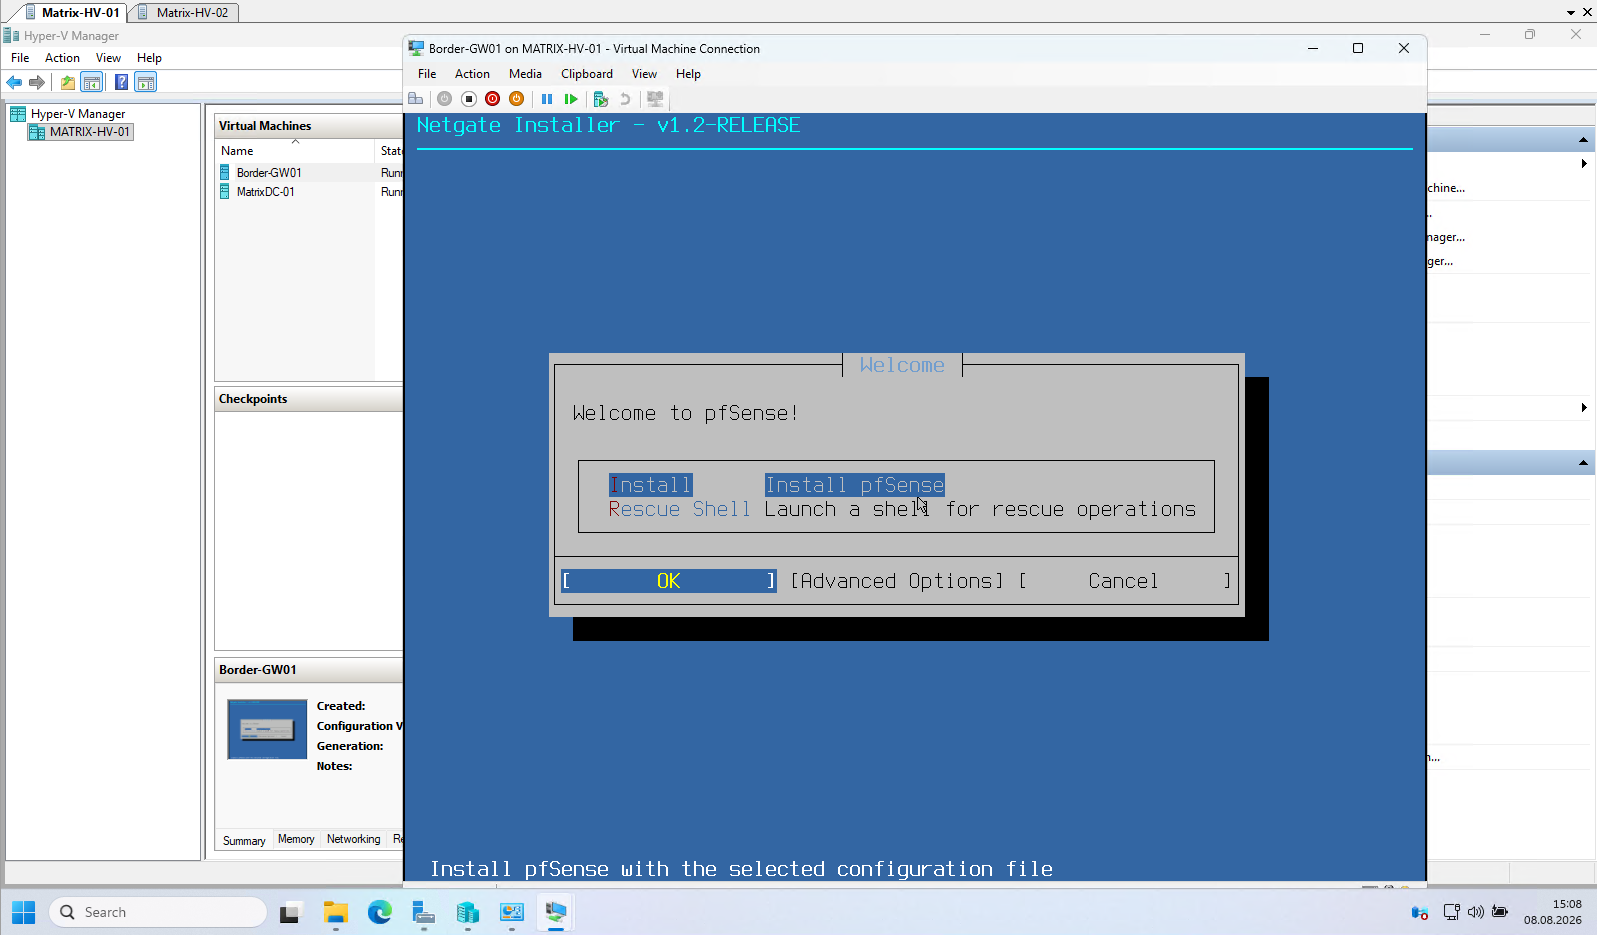The image size is (1597, 935).
Task: Select the Summary tab in details pane
Action: (244, 841)
